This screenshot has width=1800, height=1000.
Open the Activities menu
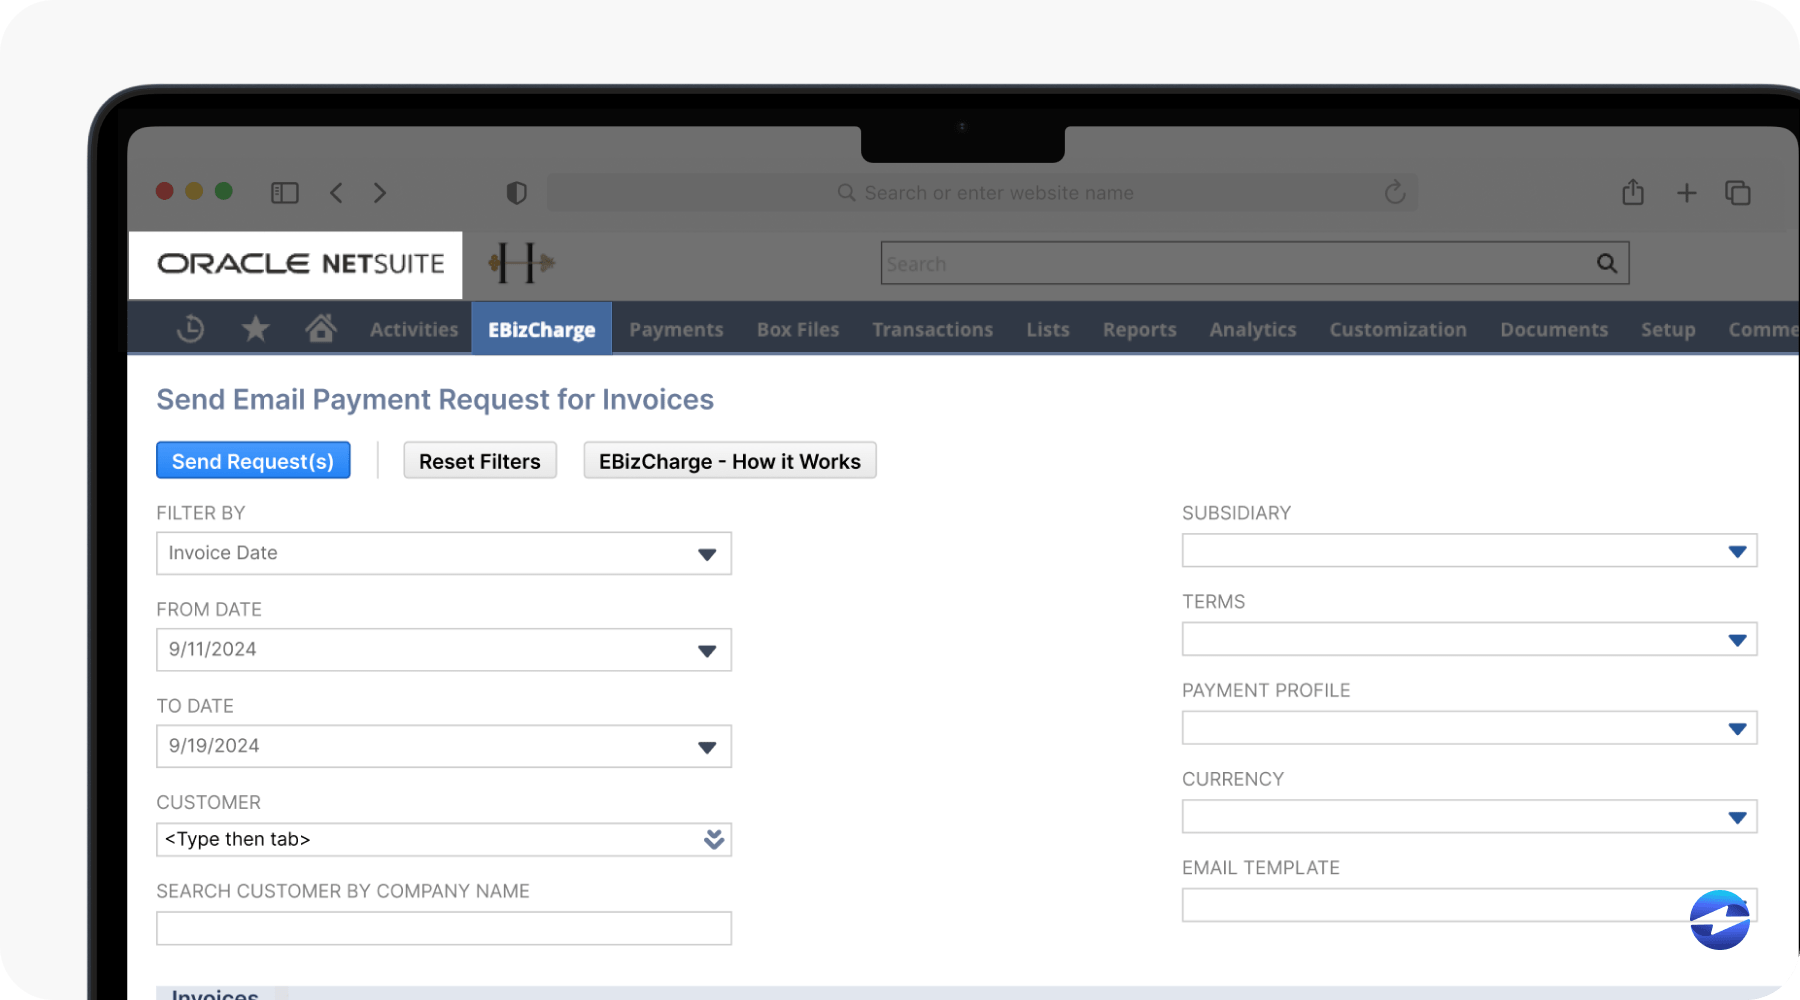pos(414,329)
